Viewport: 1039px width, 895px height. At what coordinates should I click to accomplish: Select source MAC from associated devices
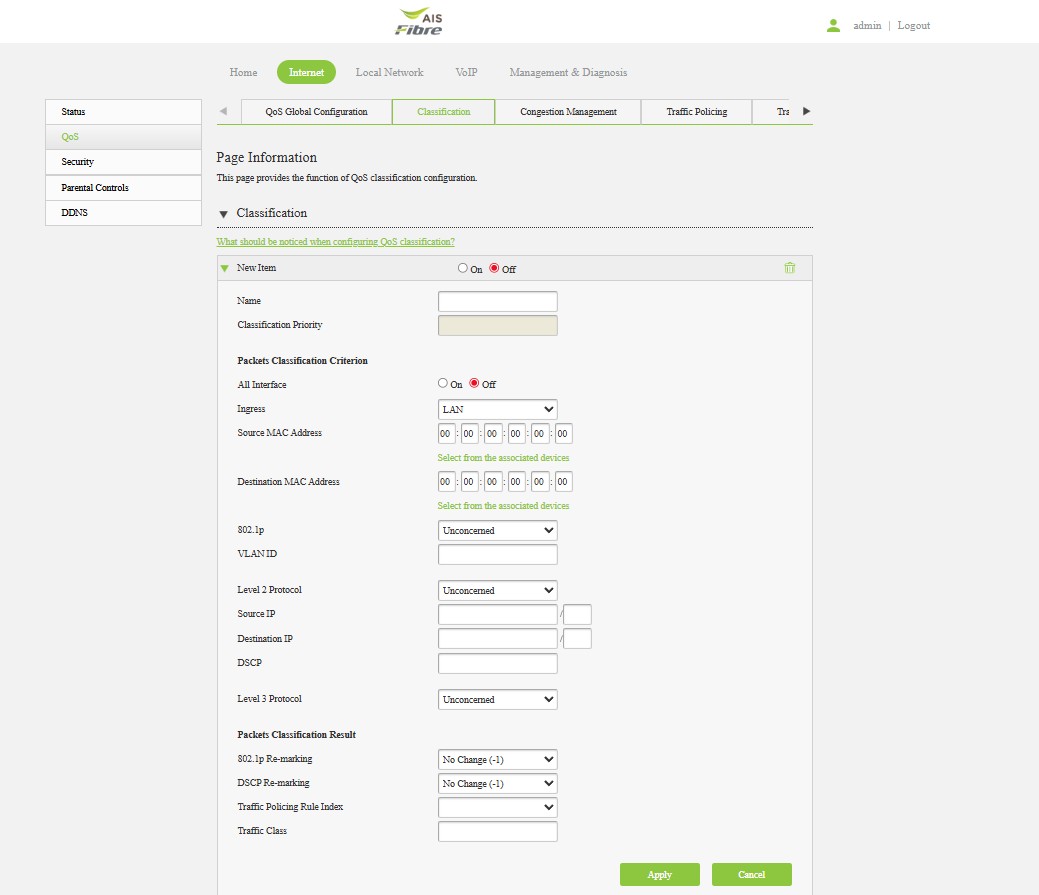[503, 458]
